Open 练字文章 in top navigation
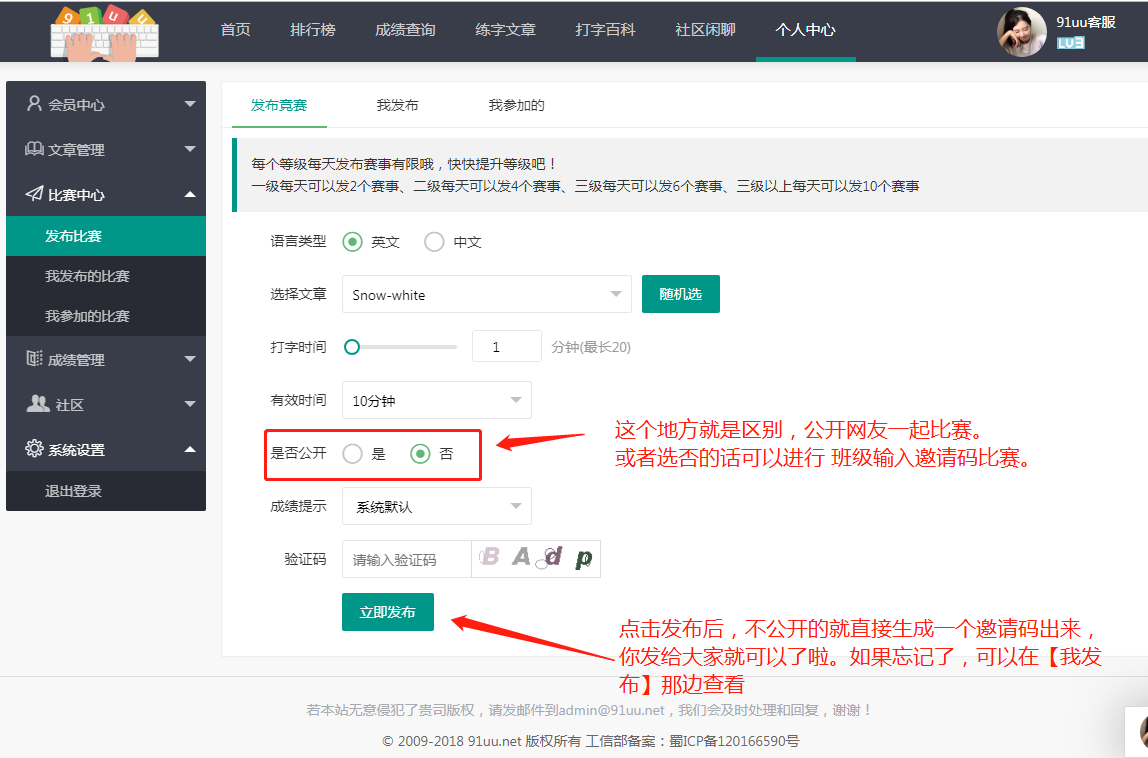 coord(505,30)
